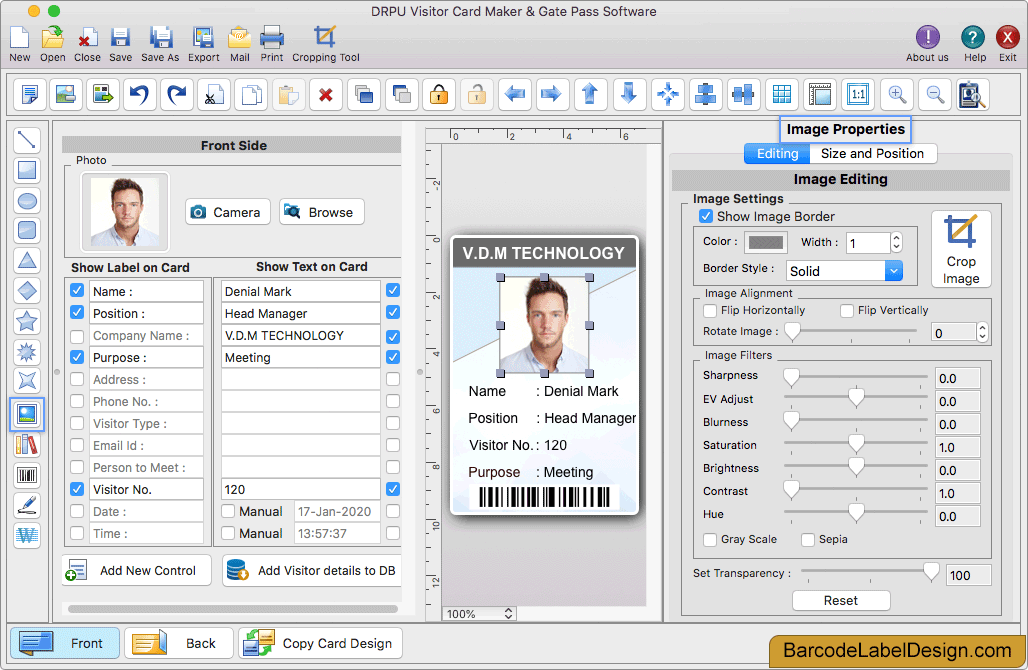Click the visitor photo thumbnail in Photo panel
1028x670 pixels.
pos(125,212)
